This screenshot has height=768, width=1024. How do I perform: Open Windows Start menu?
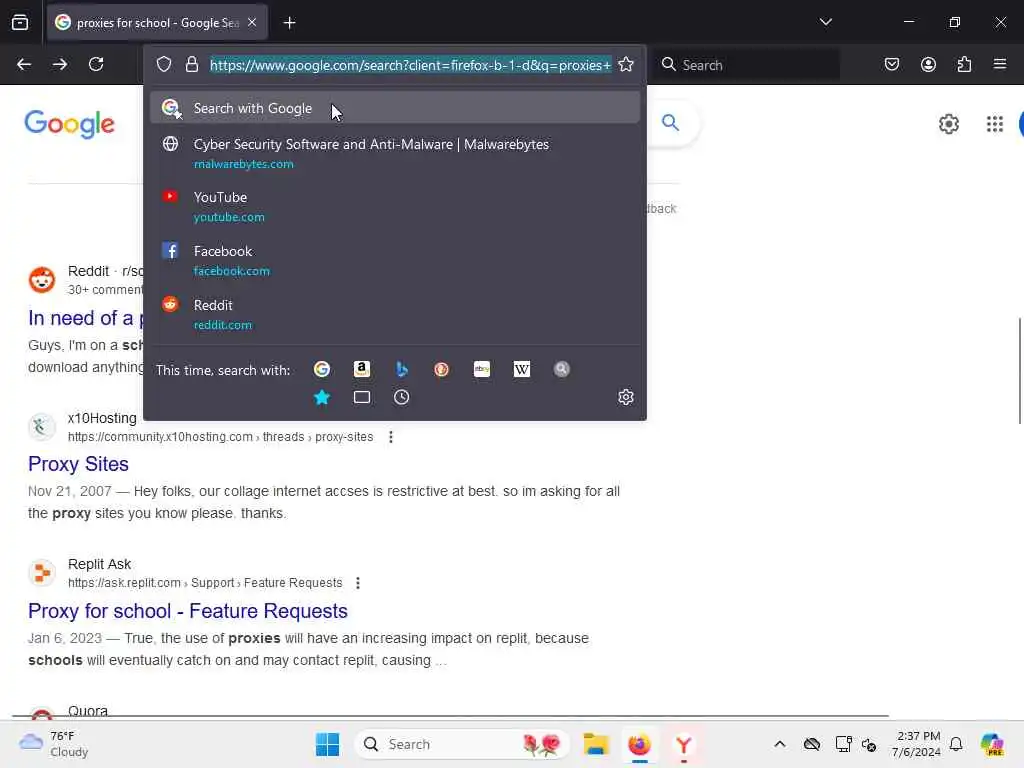point(327,744)
